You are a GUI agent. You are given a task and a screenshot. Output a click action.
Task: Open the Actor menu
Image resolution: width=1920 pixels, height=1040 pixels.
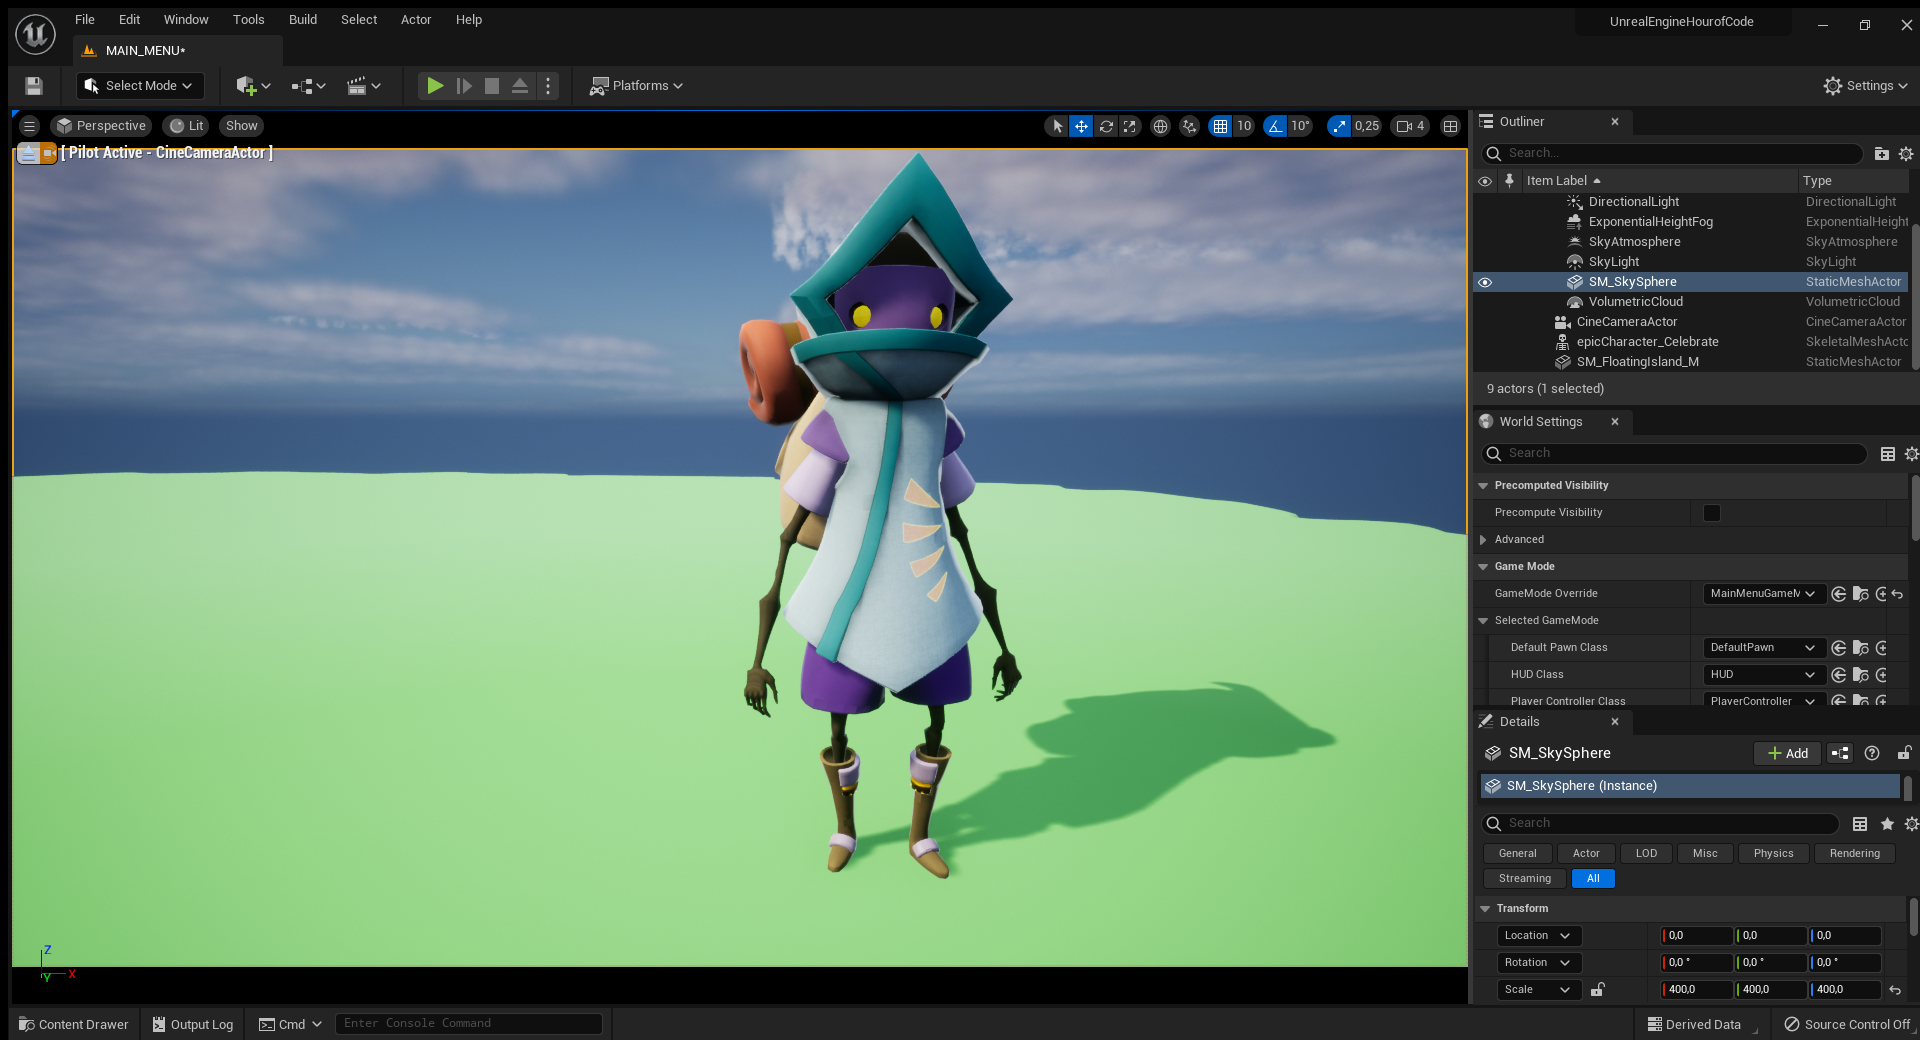tap(416, 20)
